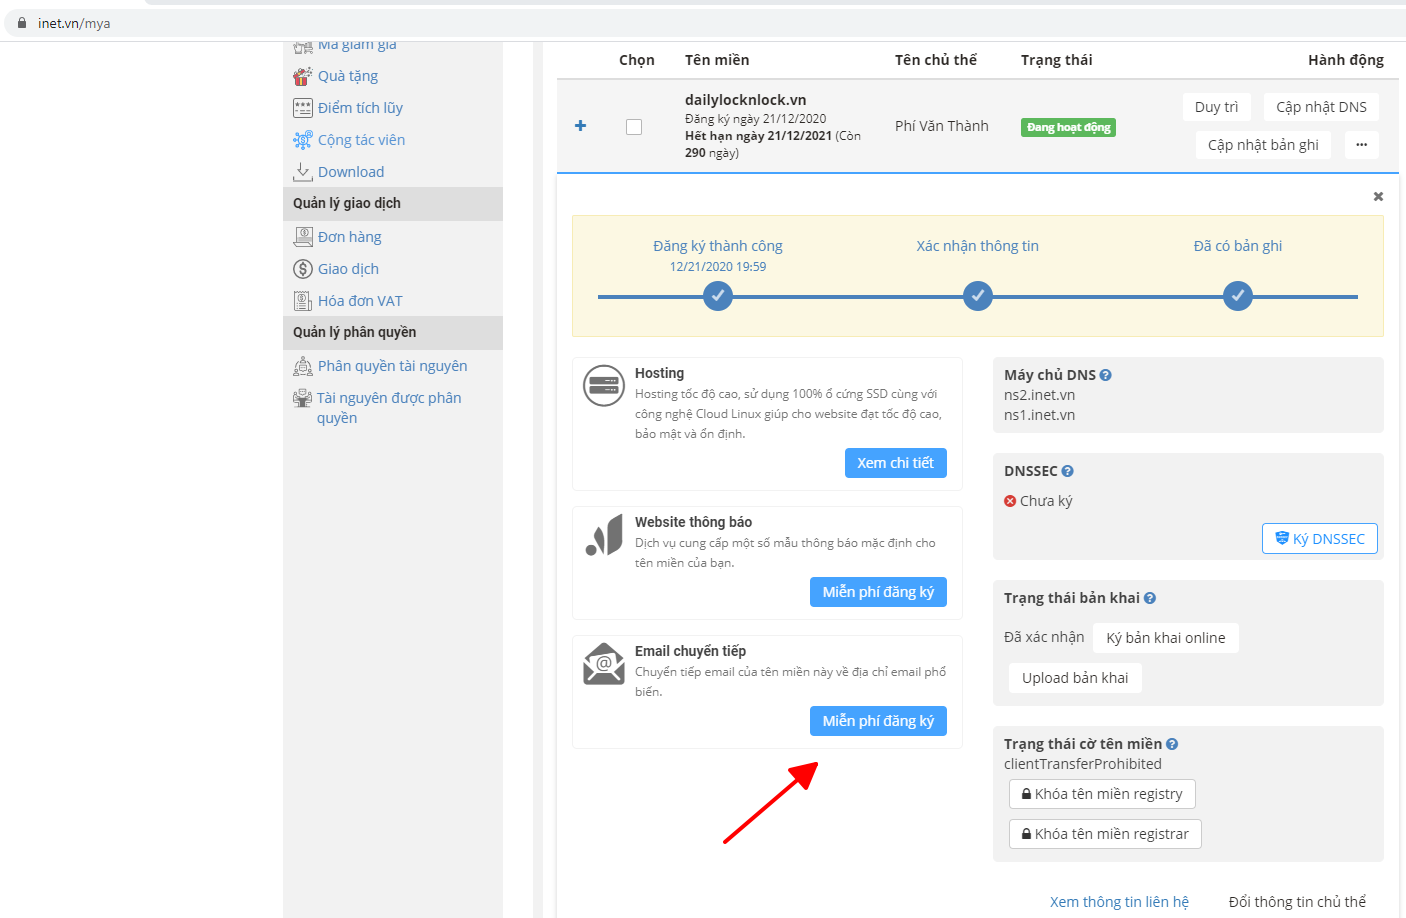Viewport: 1406px width, 918px height.
Task: Click the Đơn hàng icon
Action: click(x=303, y=237)
